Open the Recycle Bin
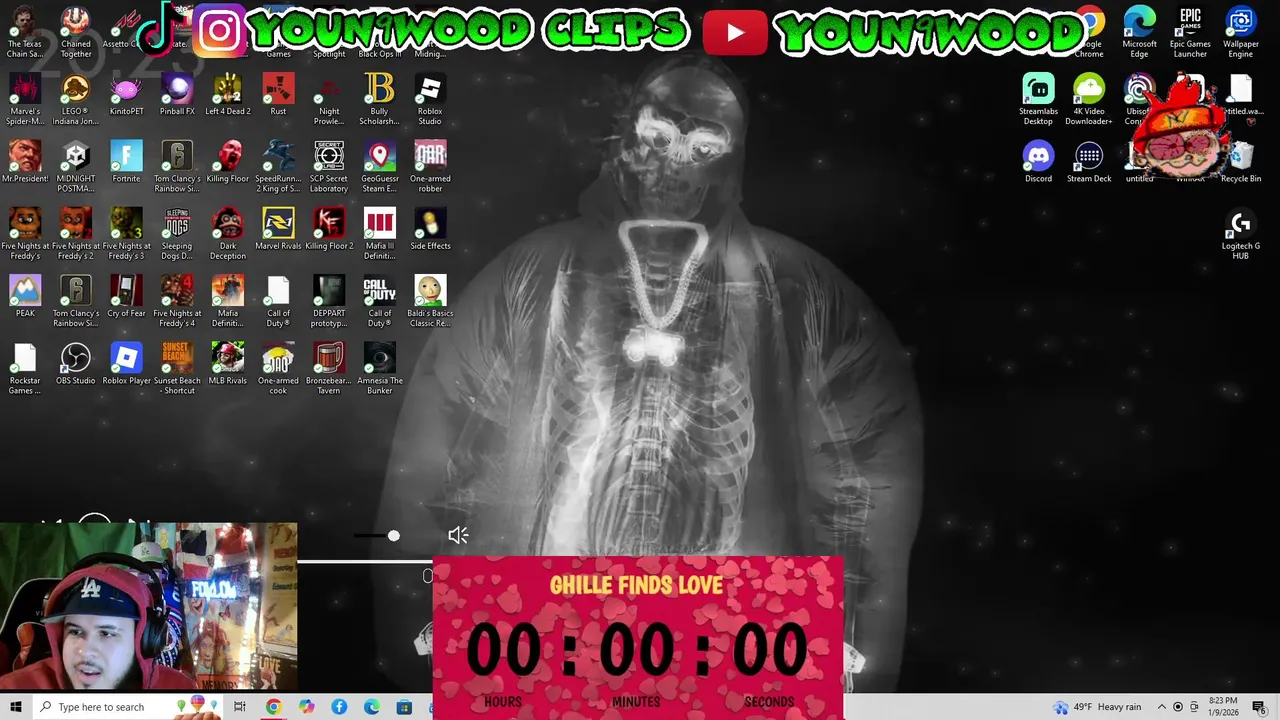The height and width of the screenshot is (720, 1280). click(x=1241, y=163)
